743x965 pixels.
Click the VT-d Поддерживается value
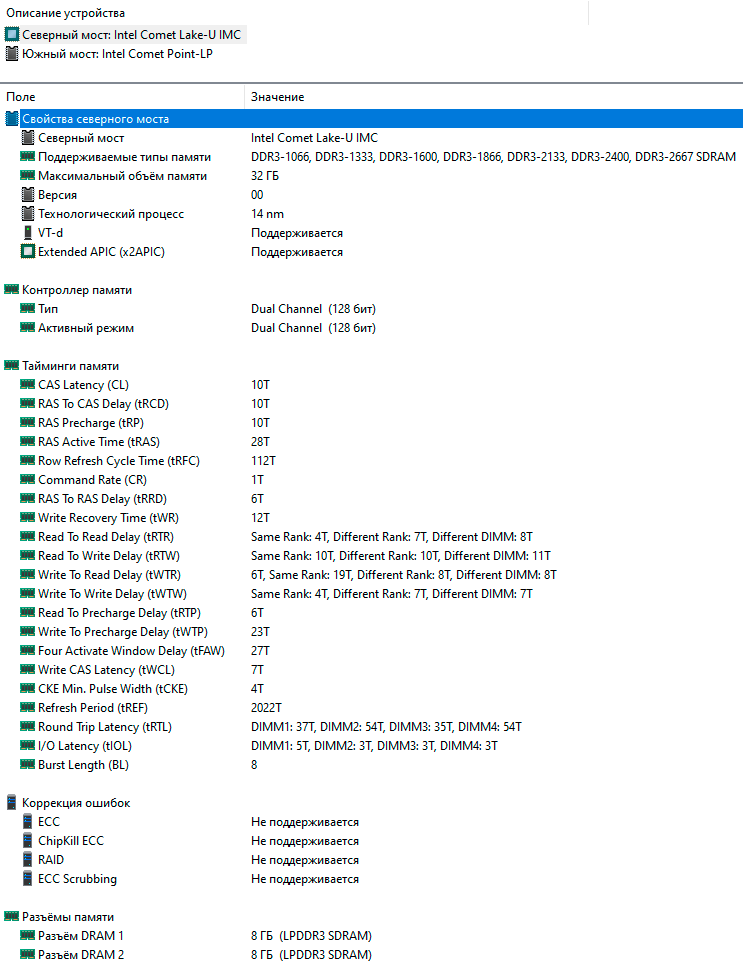[297, 233]
